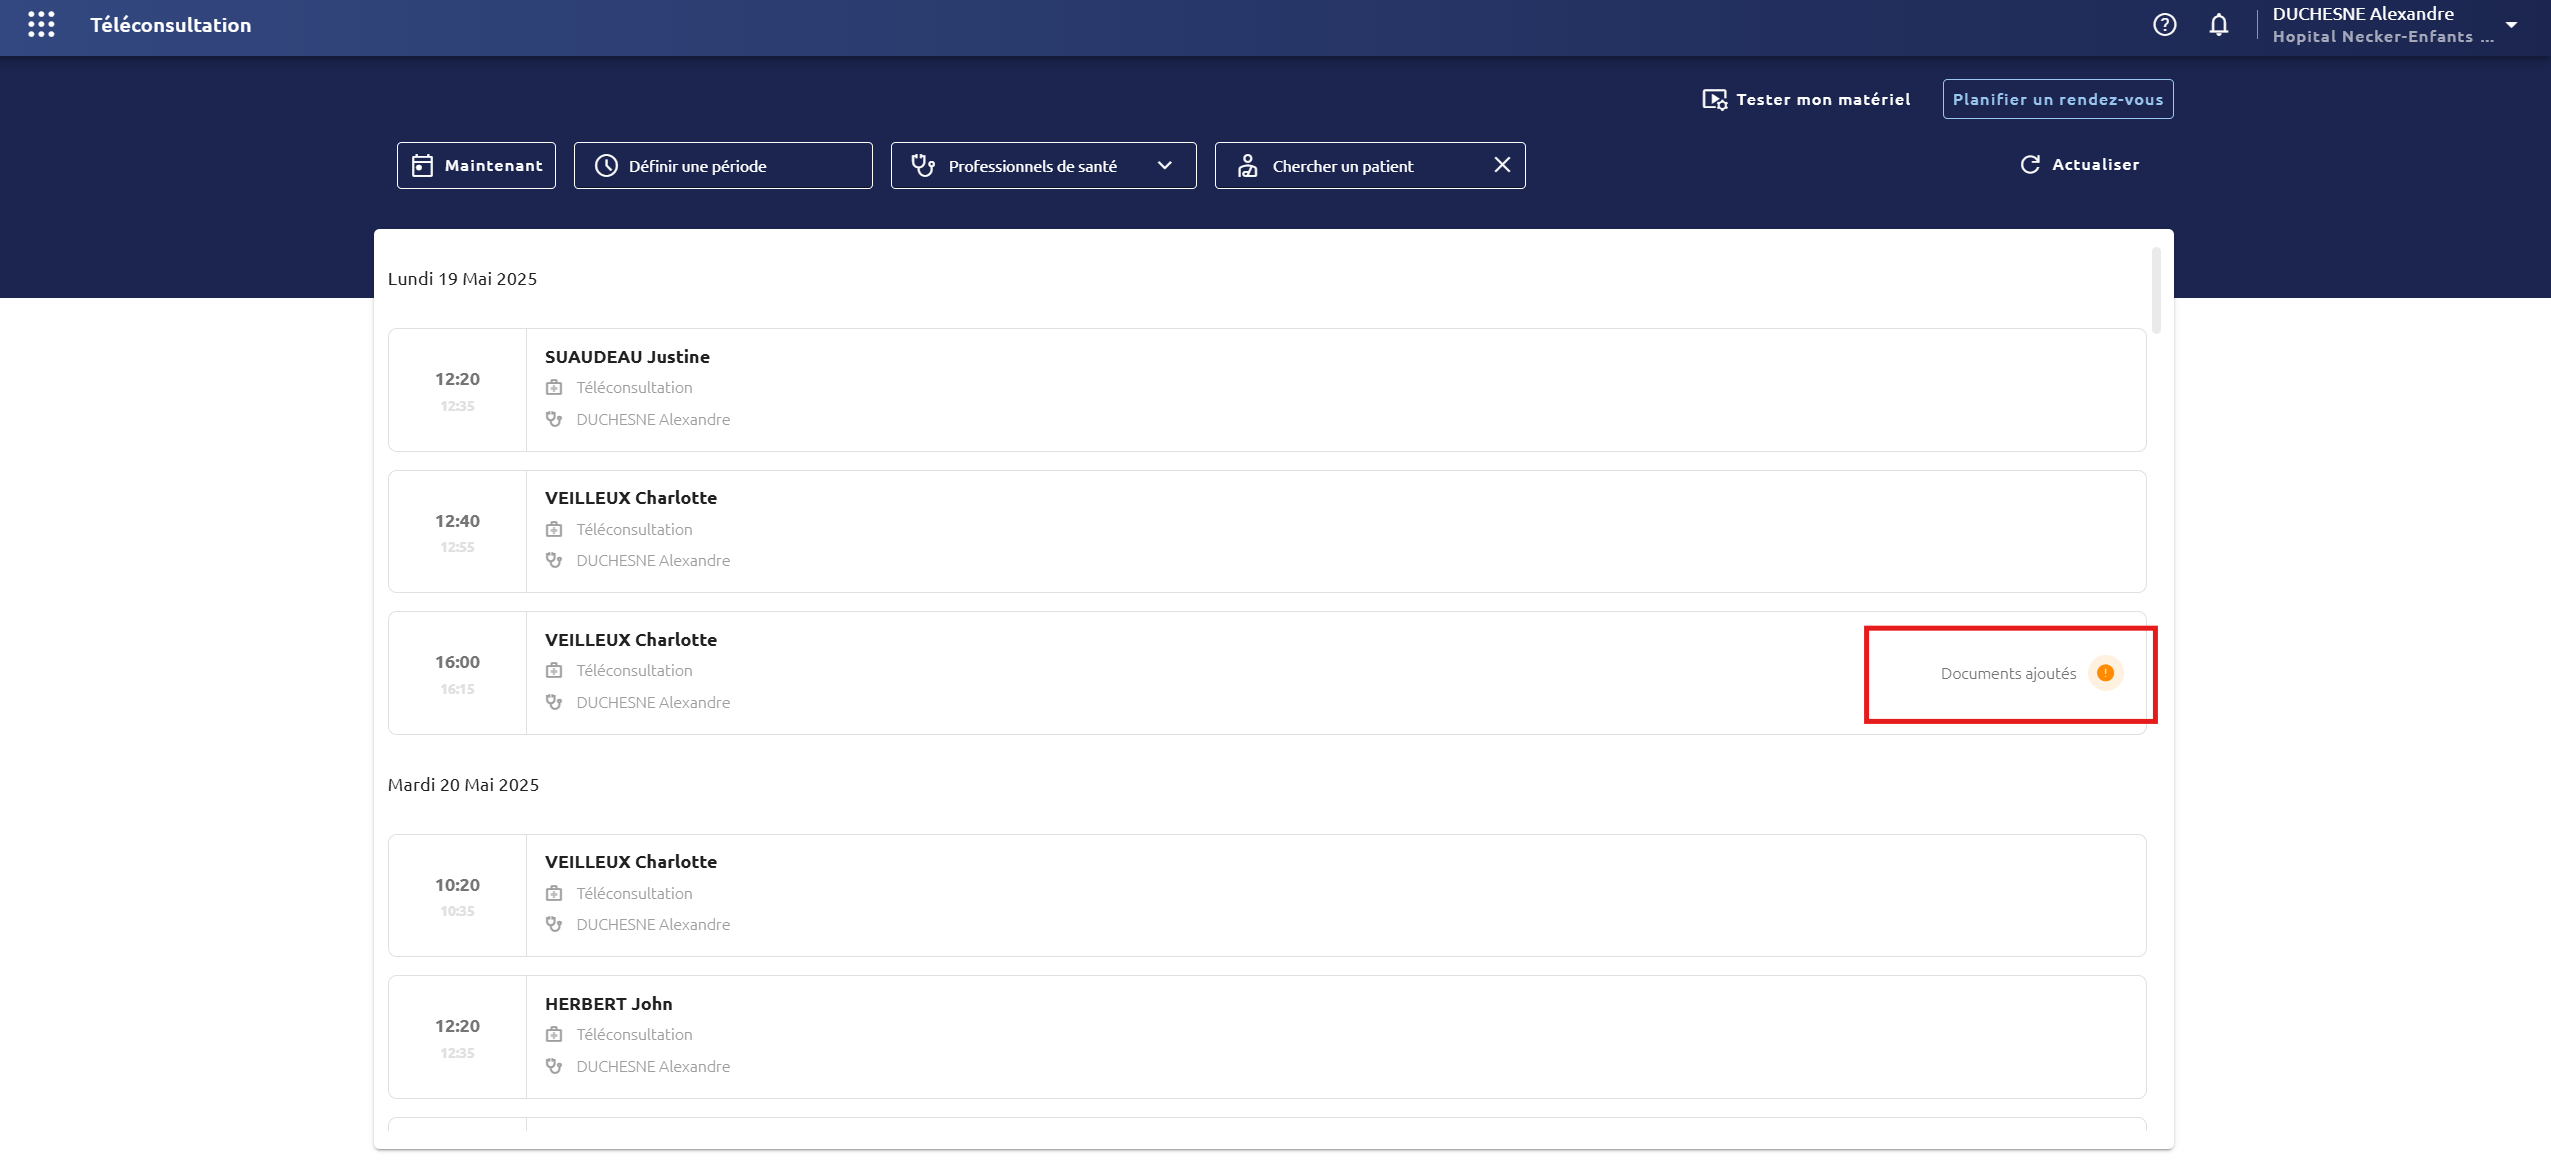
Task: Click the Actualiser refresh button
Action: point(2079,164)
